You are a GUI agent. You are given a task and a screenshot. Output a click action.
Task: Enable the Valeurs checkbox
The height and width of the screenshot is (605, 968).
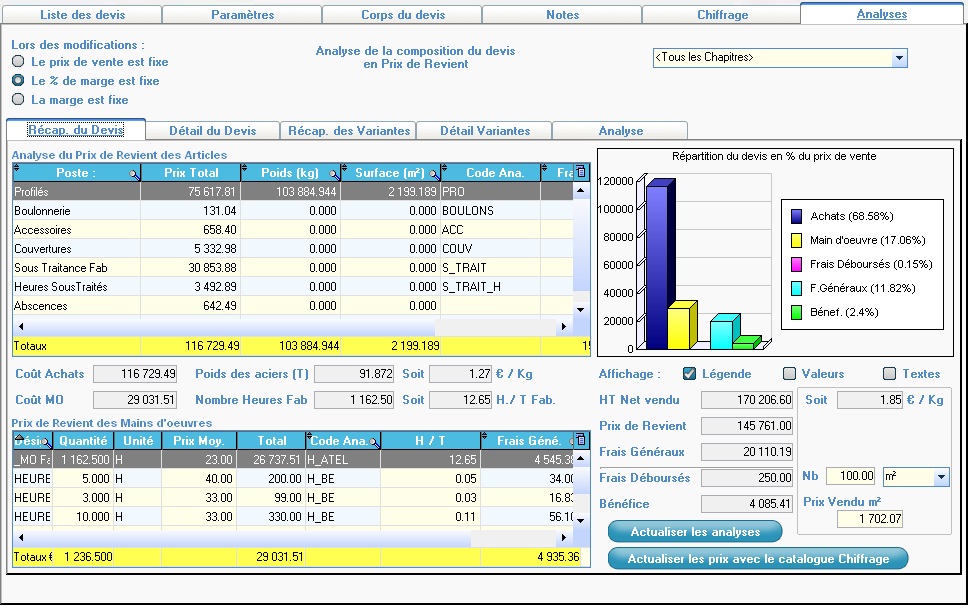pyautogui.click(x=789, y=374)
